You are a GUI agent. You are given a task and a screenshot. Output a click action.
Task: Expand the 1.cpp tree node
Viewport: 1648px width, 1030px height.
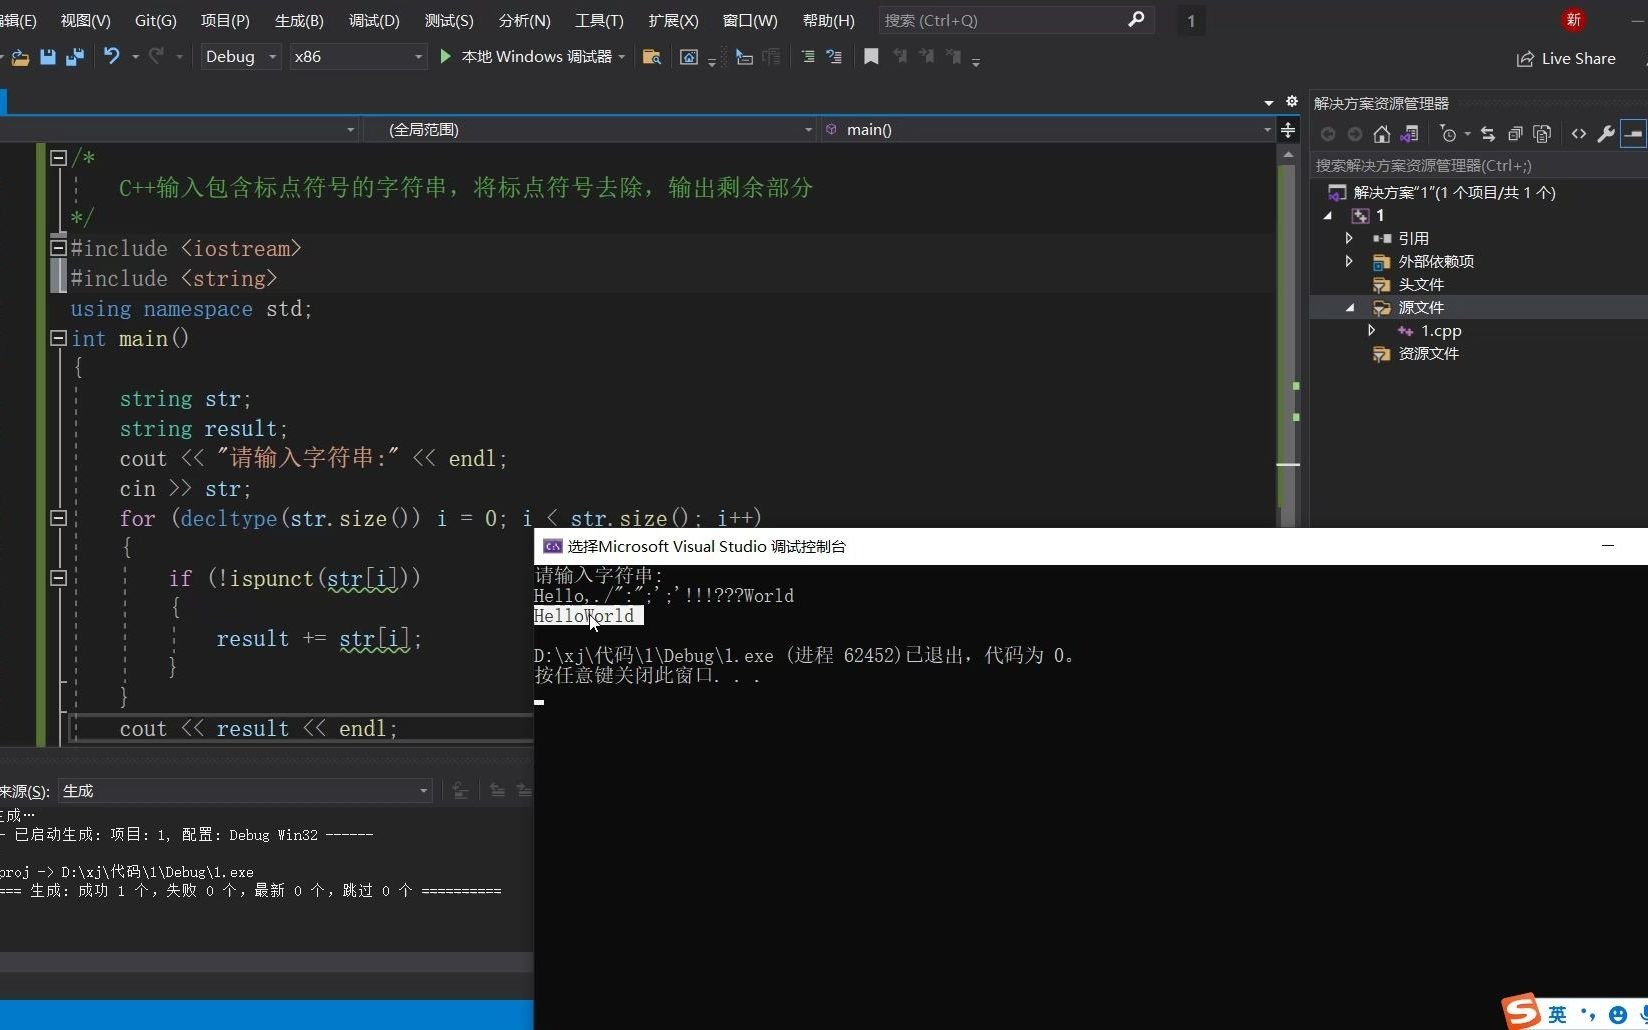[x=1372, y=331]
